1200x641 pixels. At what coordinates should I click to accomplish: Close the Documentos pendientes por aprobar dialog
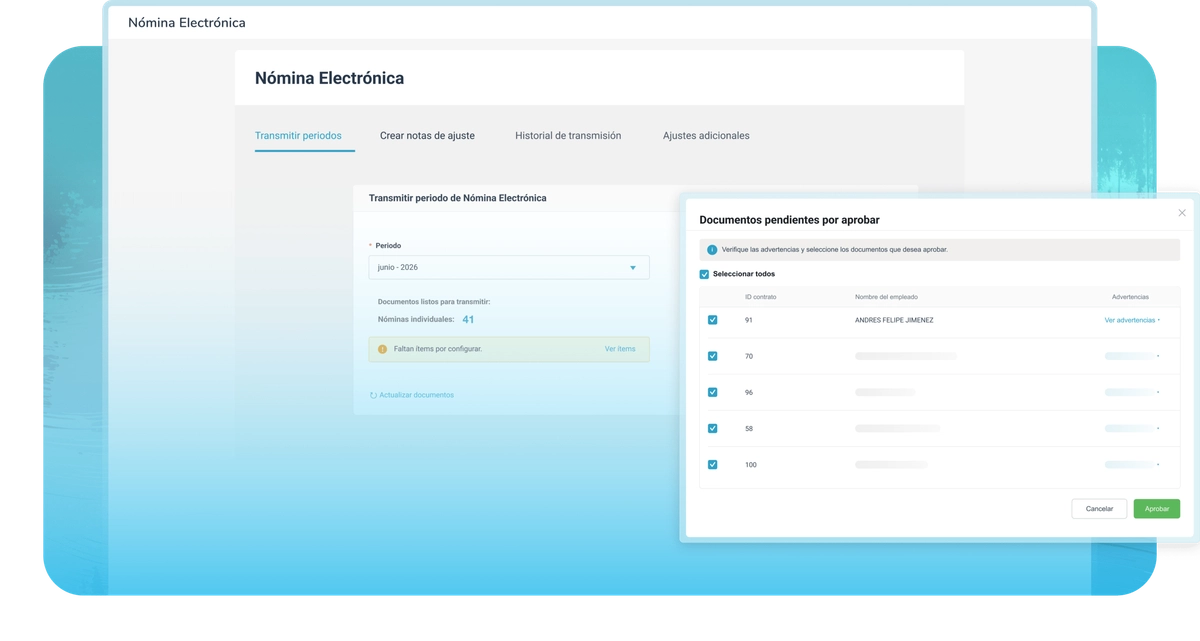coord(1182,213)
